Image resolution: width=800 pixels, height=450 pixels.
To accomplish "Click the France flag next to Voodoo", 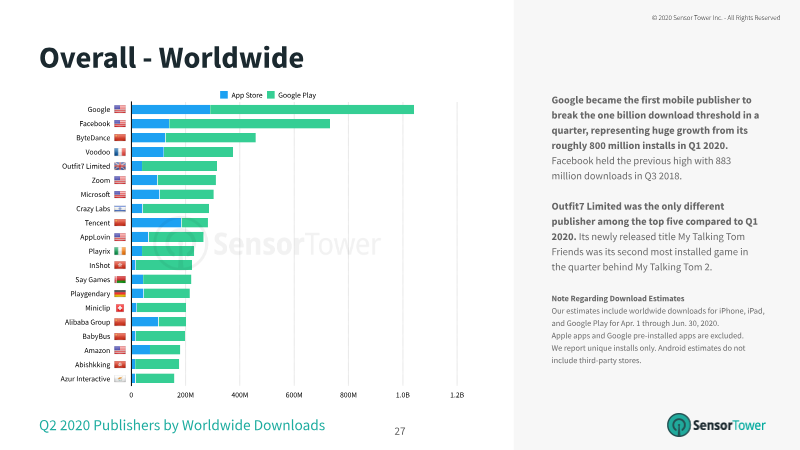I will (x=120, y=152).
